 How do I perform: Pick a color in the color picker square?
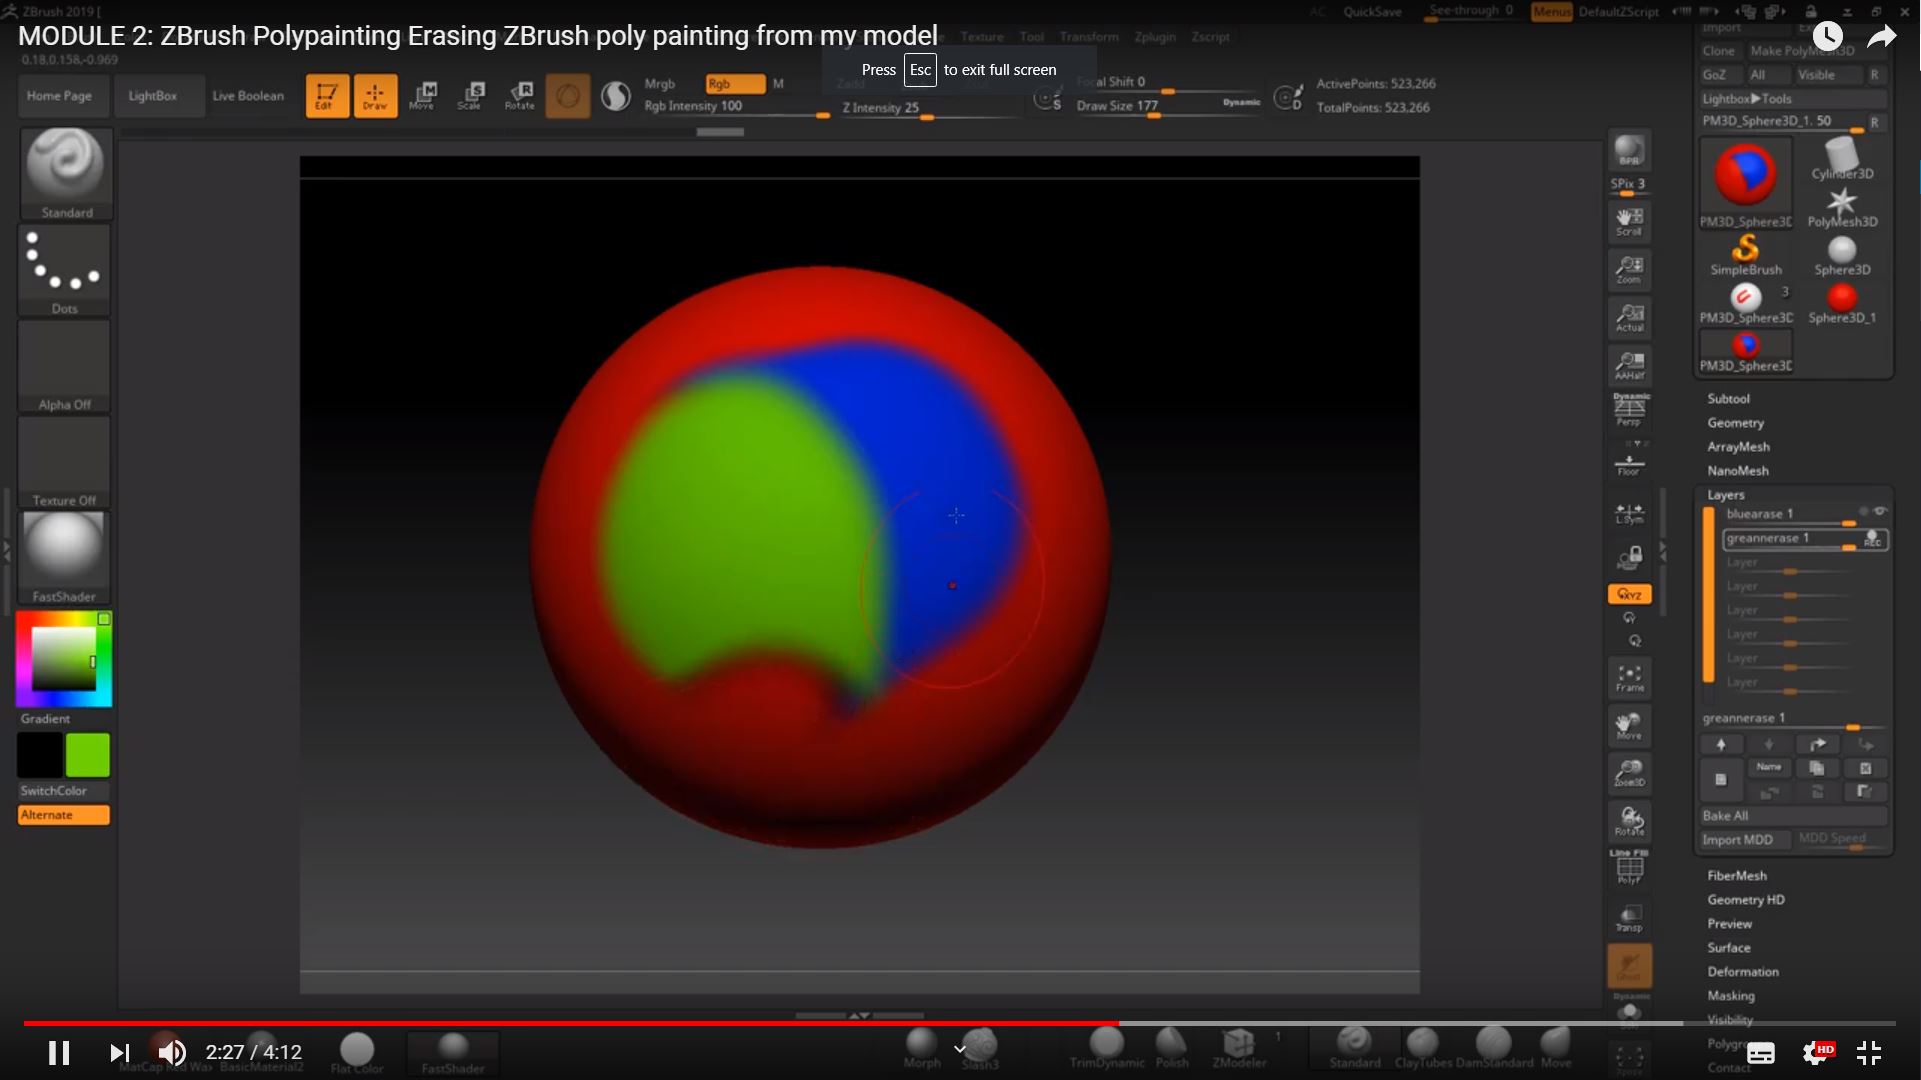64,660
